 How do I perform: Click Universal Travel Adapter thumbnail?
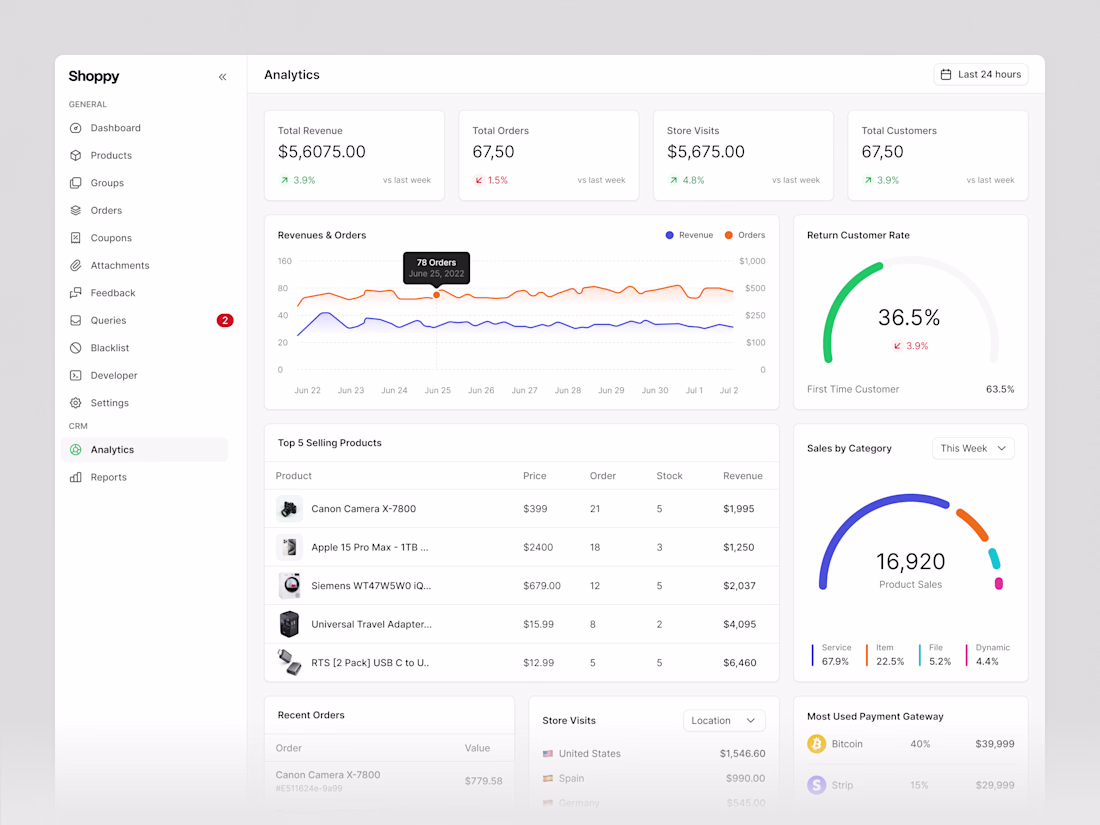tap(289, 624)
